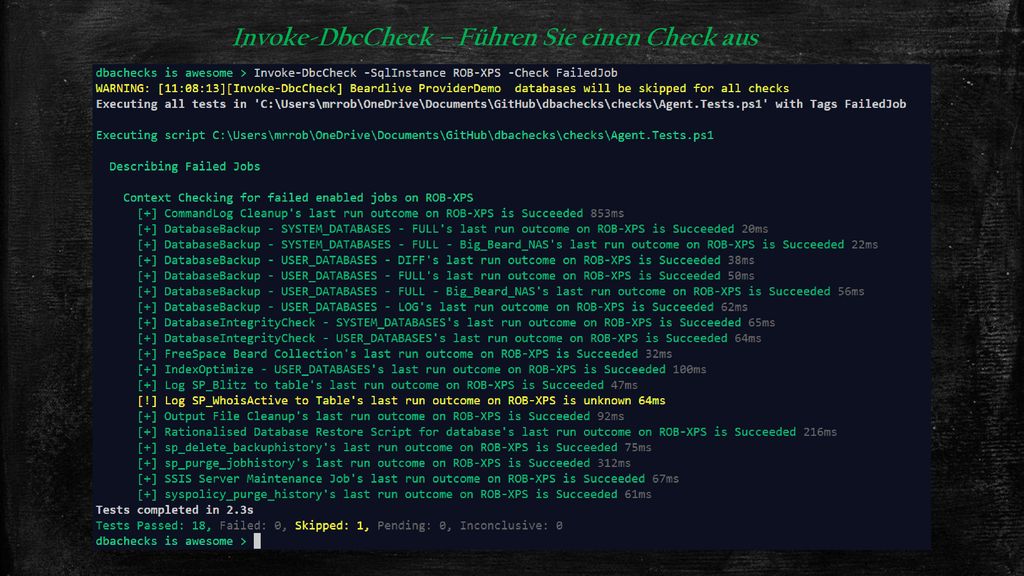1024x576 pixels.
Task: Click the '[+]' marker on the CommandLog Cleanup row
Action: tap(147, 213)
